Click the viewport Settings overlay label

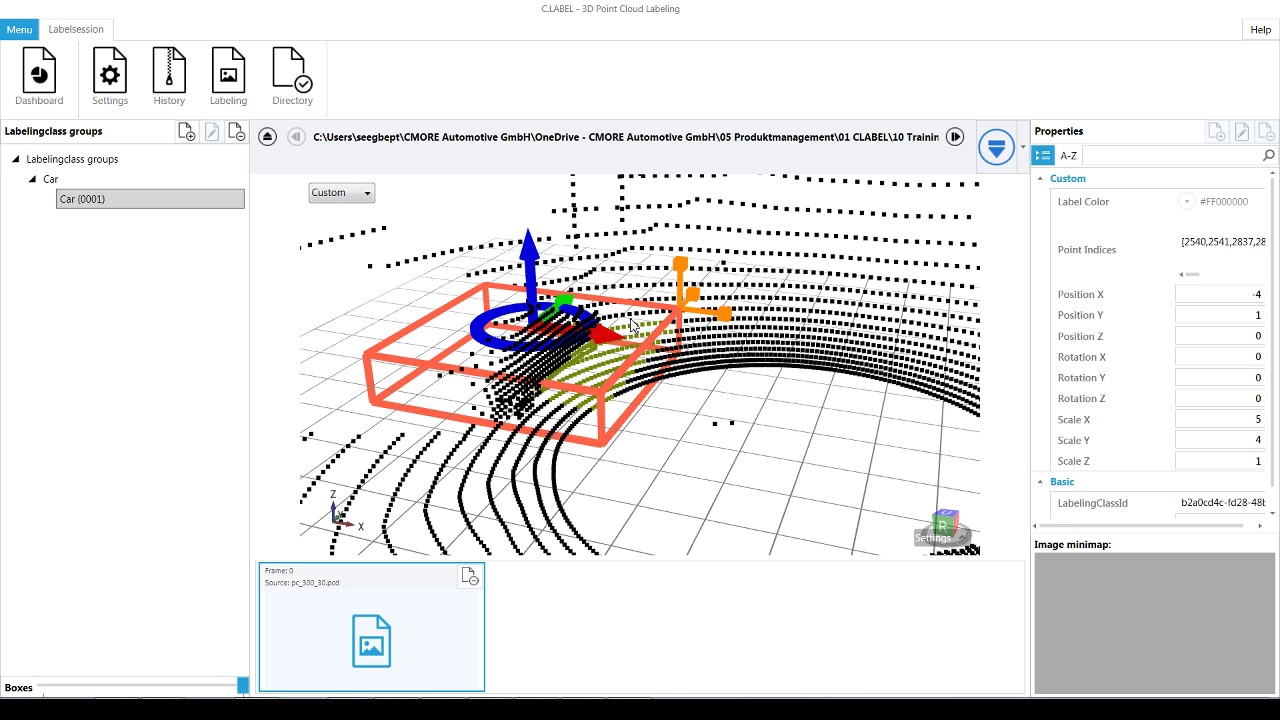coord(933,538)
